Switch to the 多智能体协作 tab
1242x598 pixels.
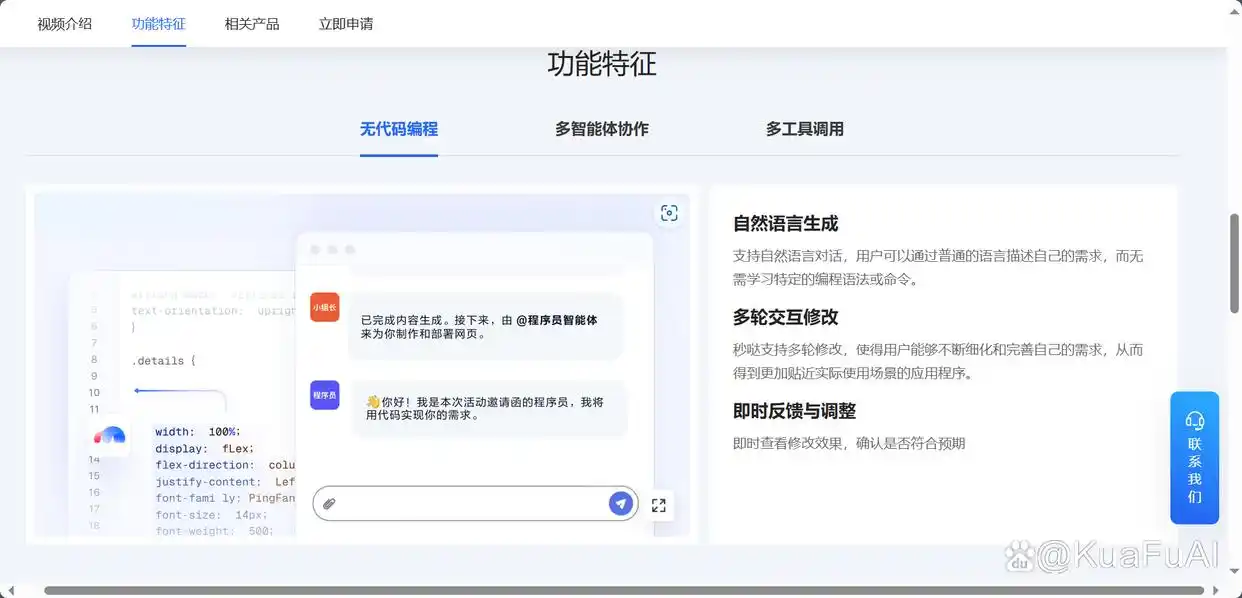(601, 128)
